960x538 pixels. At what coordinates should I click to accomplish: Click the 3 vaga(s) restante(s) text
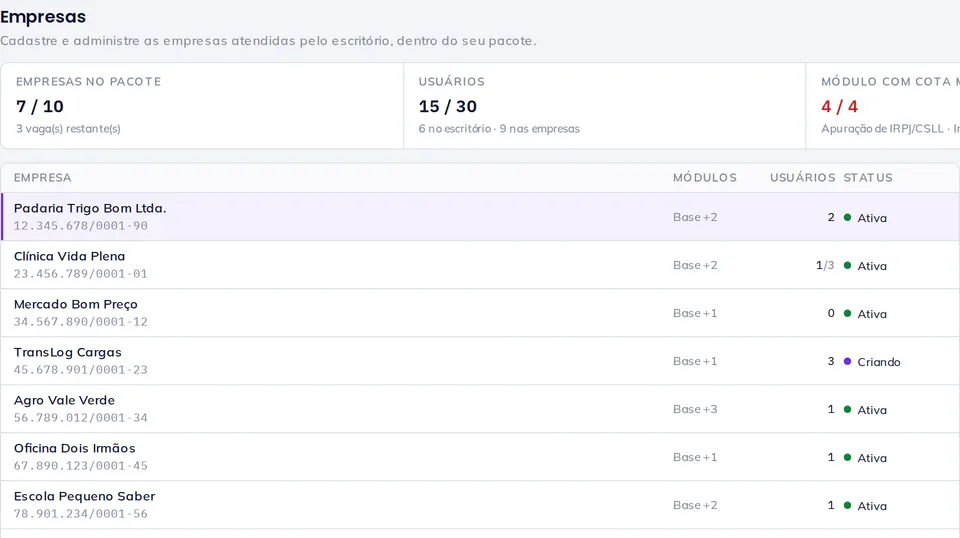[68, 129]
